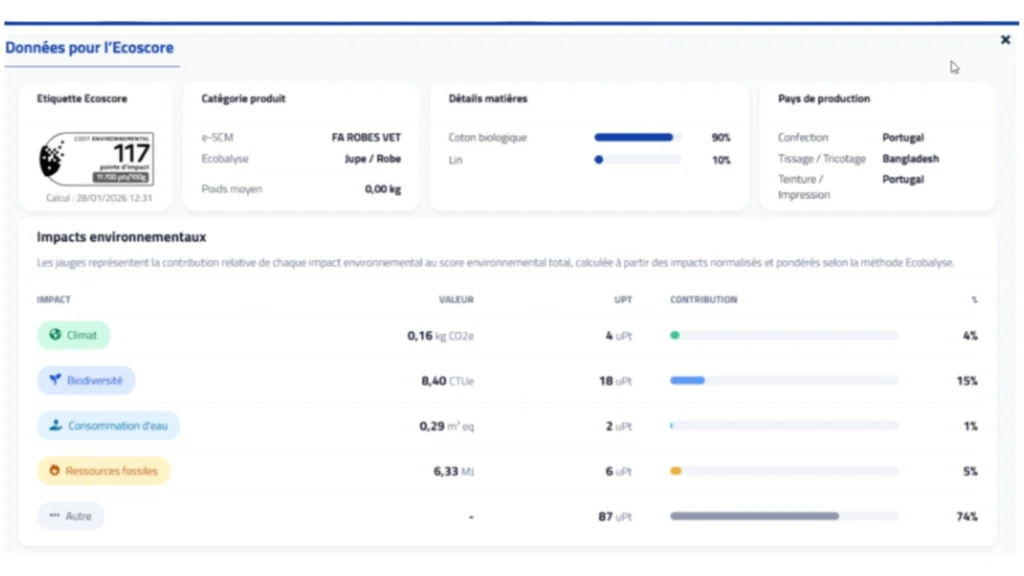Screen dimensions: 1024x576
Task: Click the Consommation d'eau contribution gauge
Action: 784,426
